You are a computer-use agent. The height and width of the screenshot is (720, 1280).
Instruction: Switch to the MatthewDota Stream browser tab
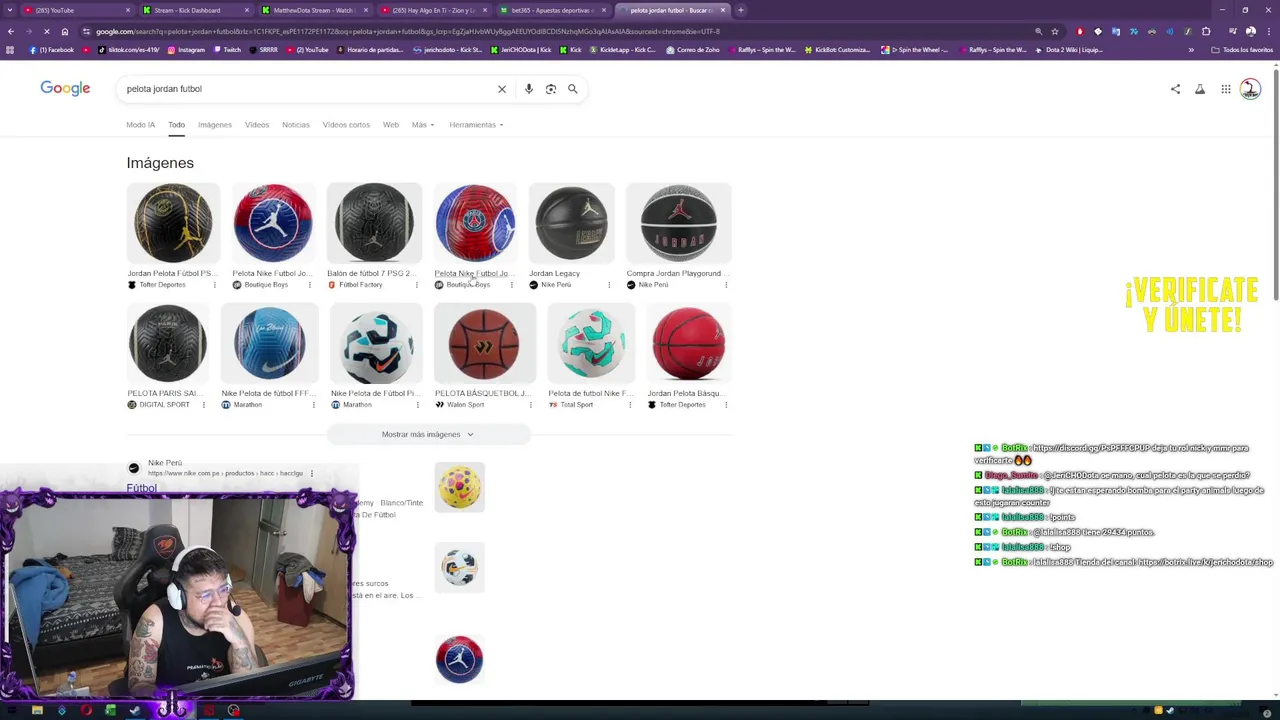[314, 10]
